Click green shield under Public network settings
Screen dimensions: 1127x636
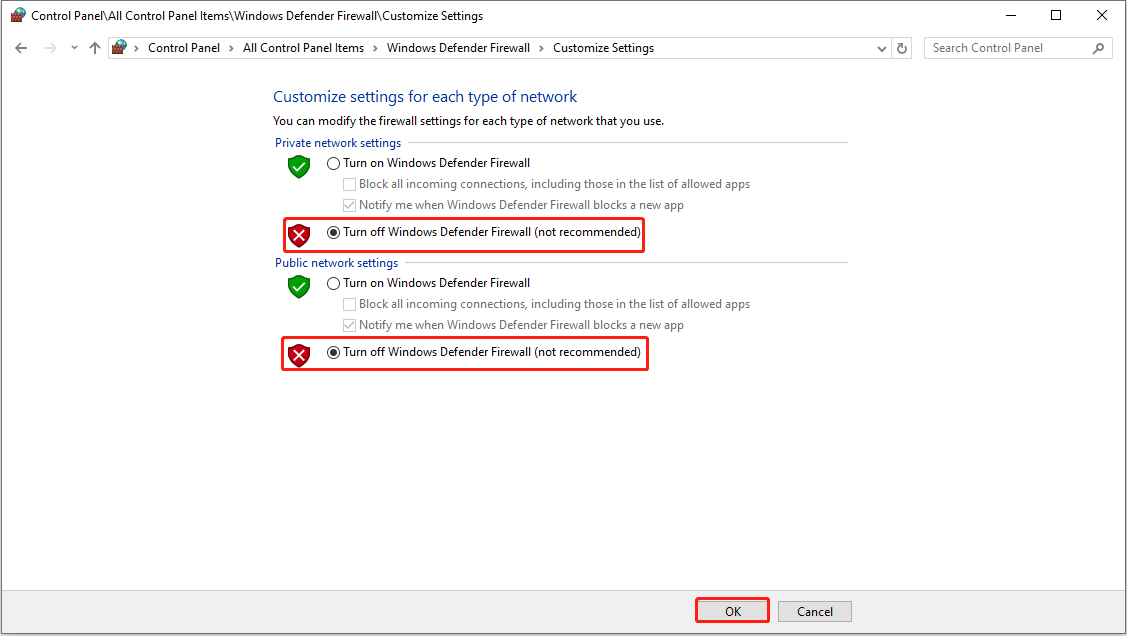(x=299, y=287)
